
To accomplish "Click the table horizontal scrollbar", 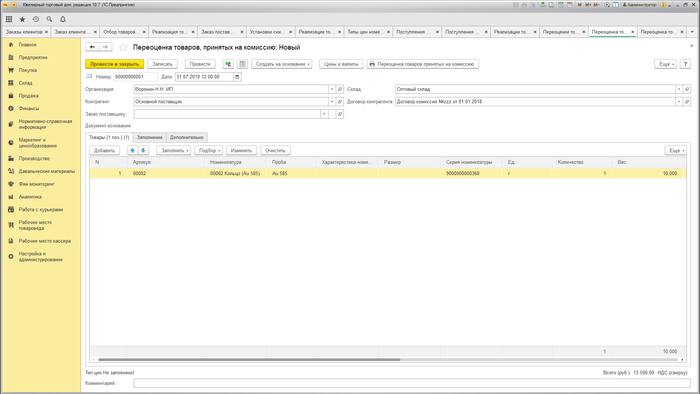I will (249, 359).
